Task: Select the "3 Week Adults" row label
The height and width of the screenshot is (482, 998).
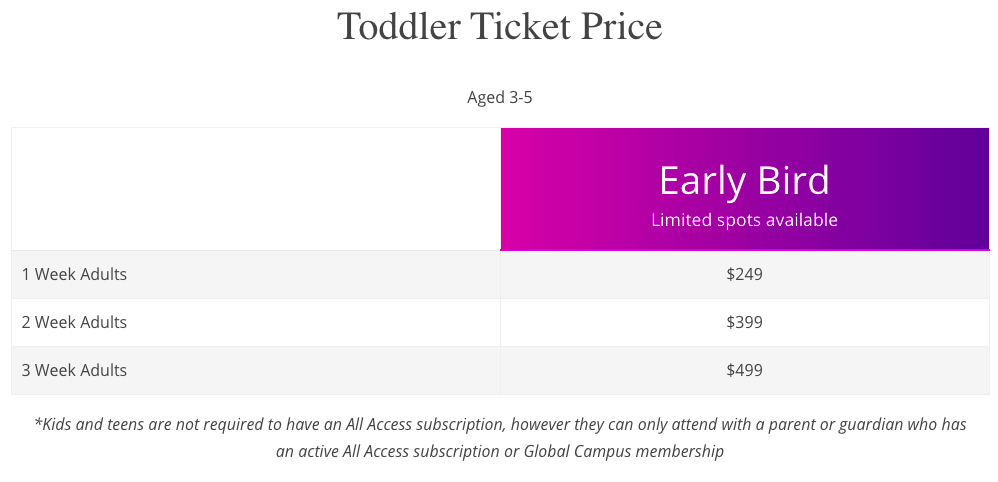Action: [x=74, y=370]
